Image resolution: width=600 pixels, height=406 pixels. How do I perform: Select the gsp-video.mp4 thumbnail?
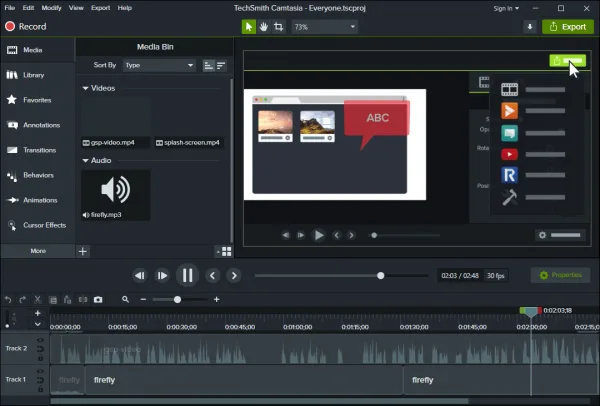click(116, 122)
